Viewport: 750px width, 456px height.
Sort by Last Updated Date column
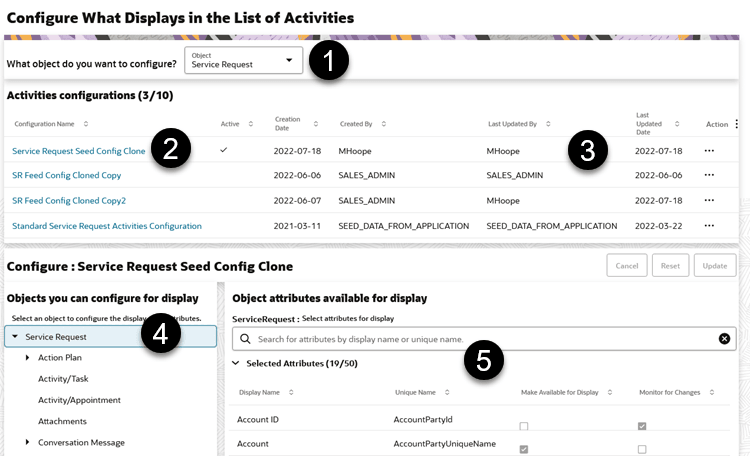coord(679,124)
